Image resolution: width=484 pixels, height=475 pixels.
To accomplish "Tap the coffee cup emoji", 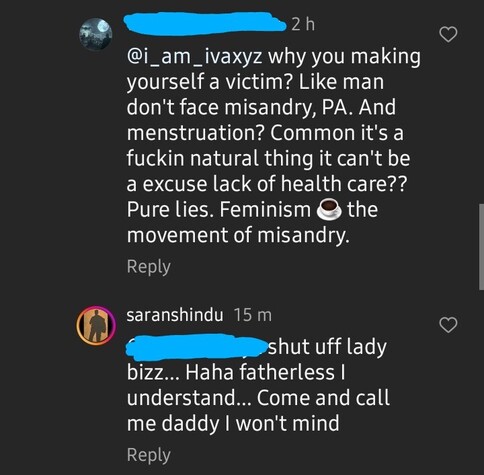I will 329,210.
